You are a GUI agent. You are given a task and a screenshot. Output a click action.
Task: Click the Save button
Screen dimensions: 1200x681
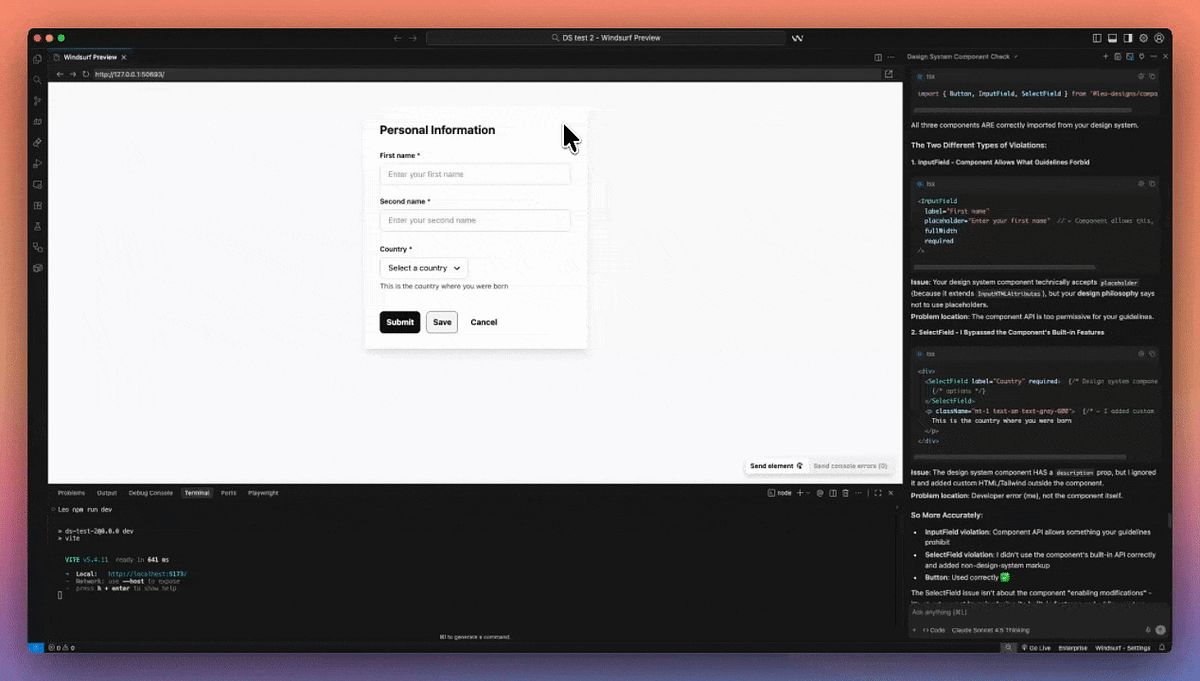[442, 322]
